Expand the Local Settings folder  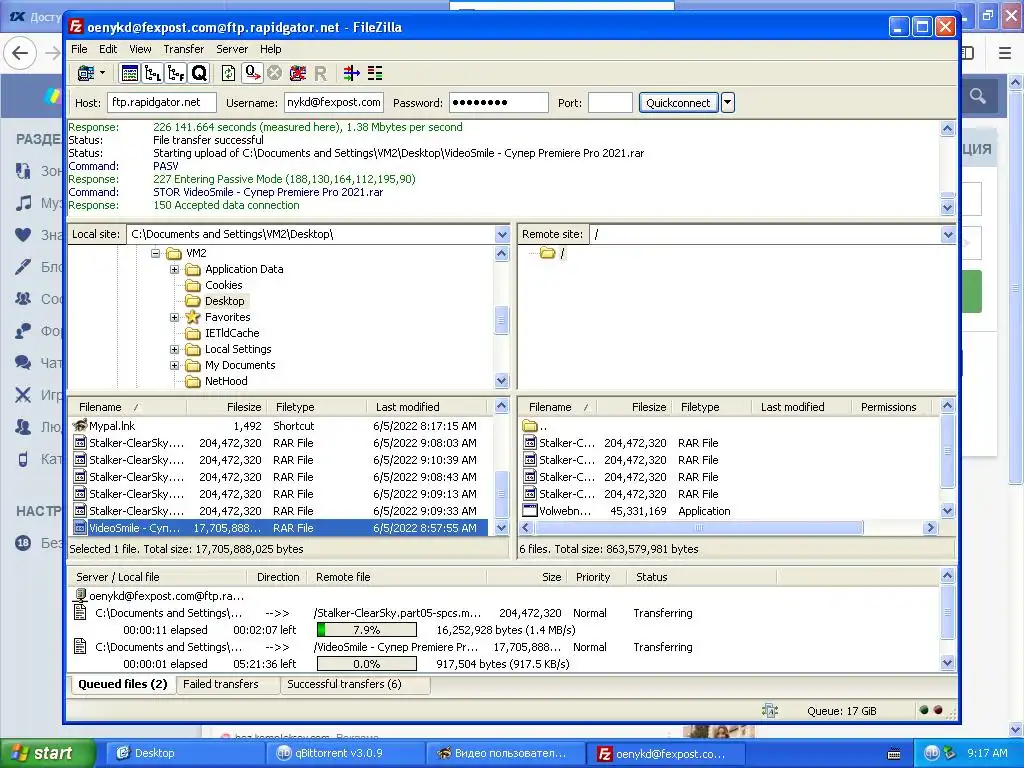pyautogui.click(x=174, y=349)
